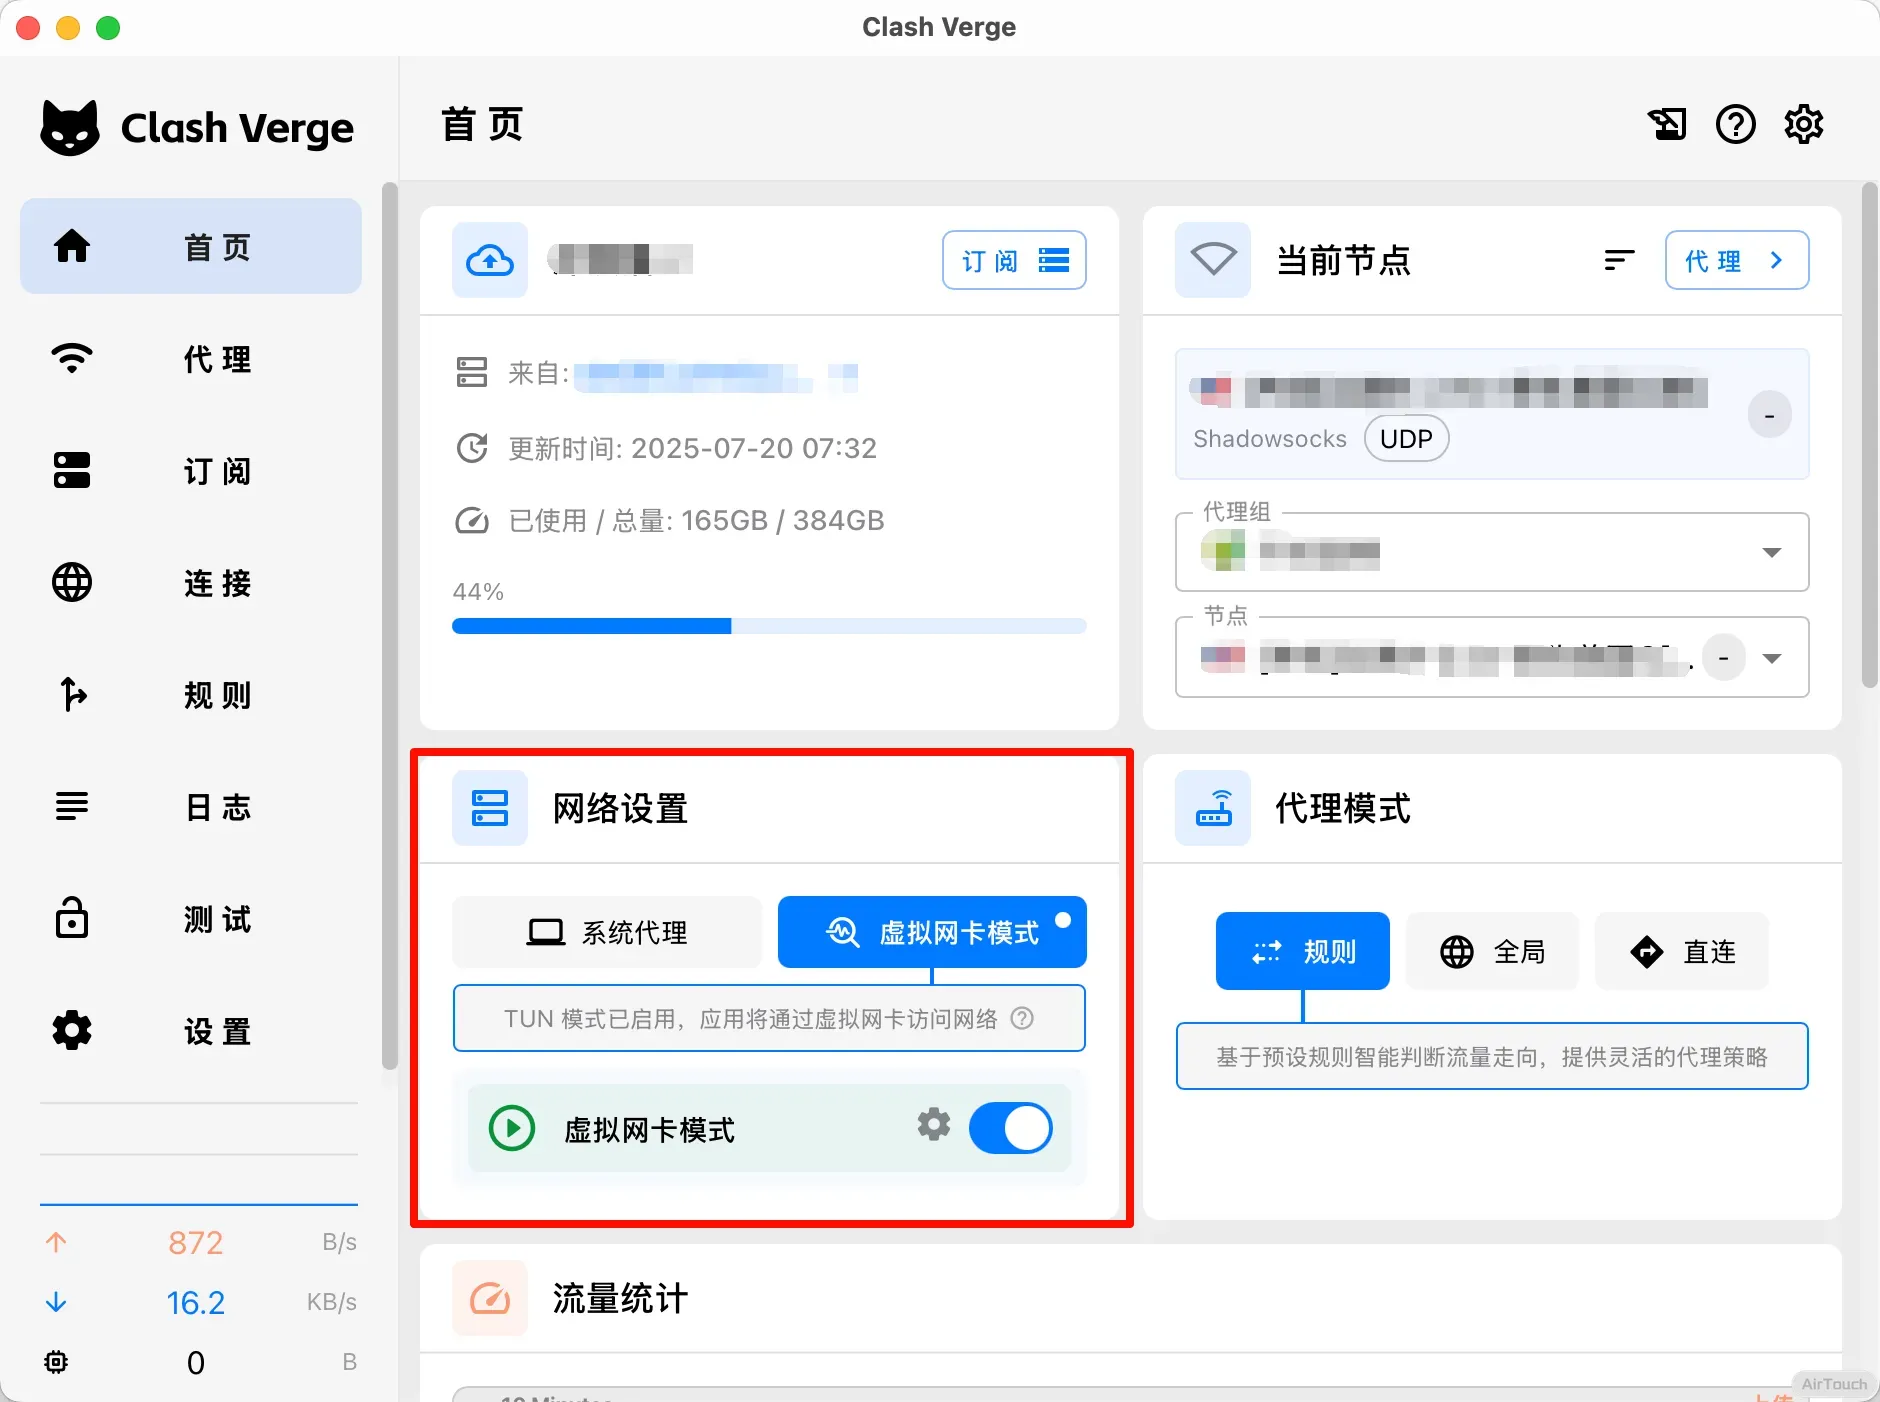
Task: Click the settings gear icon in top header
Action: pyautogui.click(x=1803, y=125)
